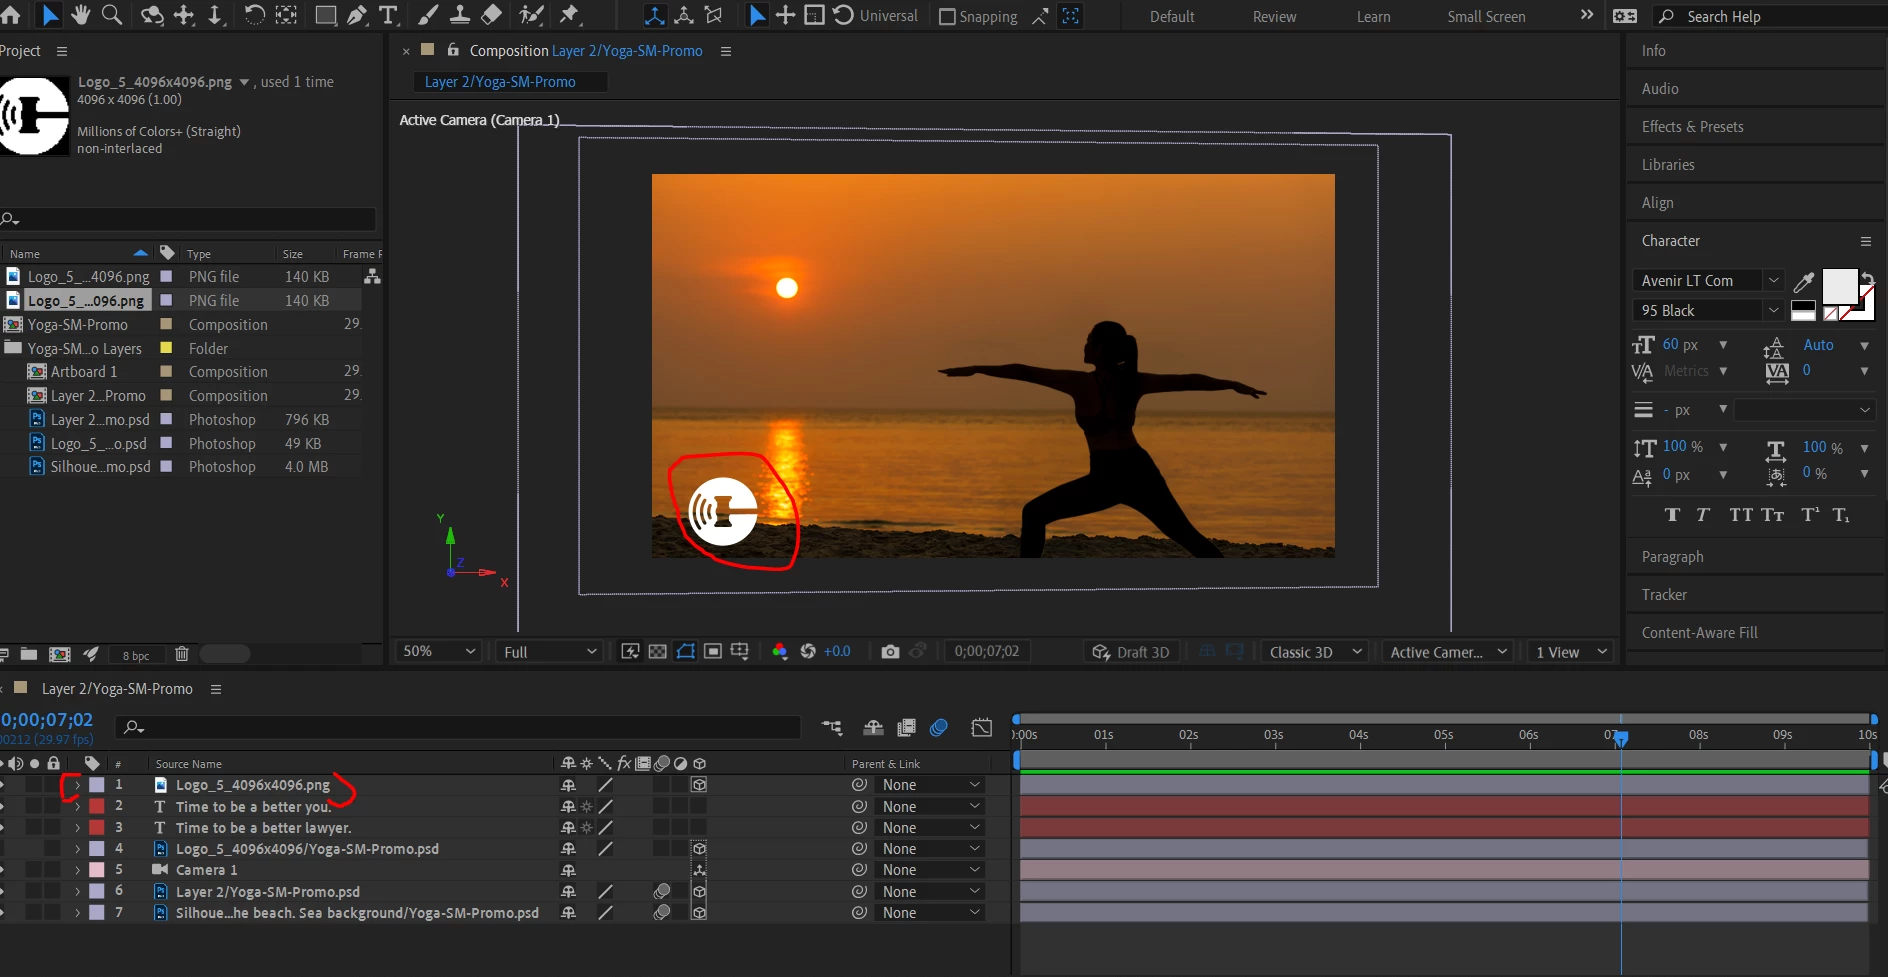Screen dimensions: 1888x977
Task: Open the Classic 3D renderer dropdown
Action: click(1314, 652)
